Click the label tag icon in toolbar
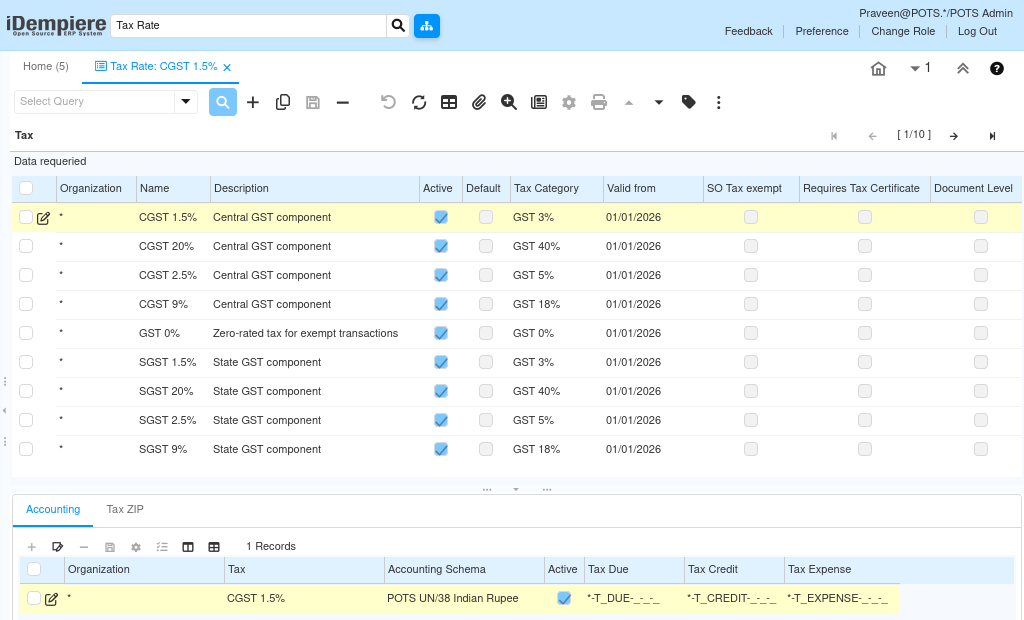Screen dimensions: 1024x620 [688, 102]
